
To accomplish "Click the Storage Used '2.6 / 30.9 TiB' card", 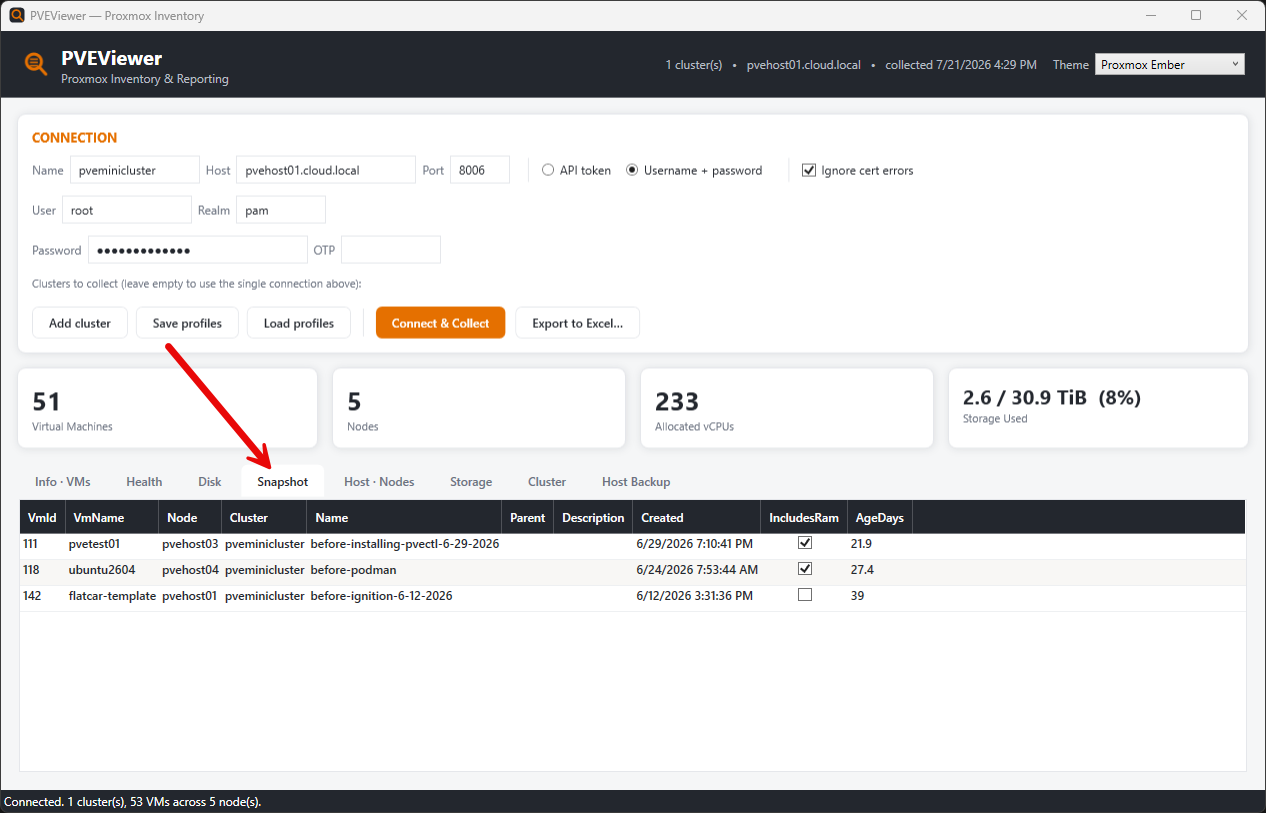I will 1098,408.
